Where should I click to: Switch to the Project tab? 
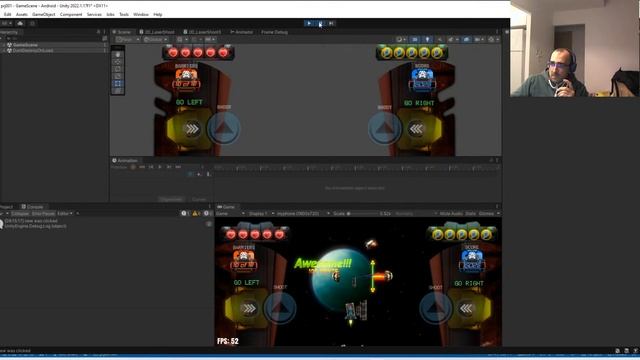point(7,207)
